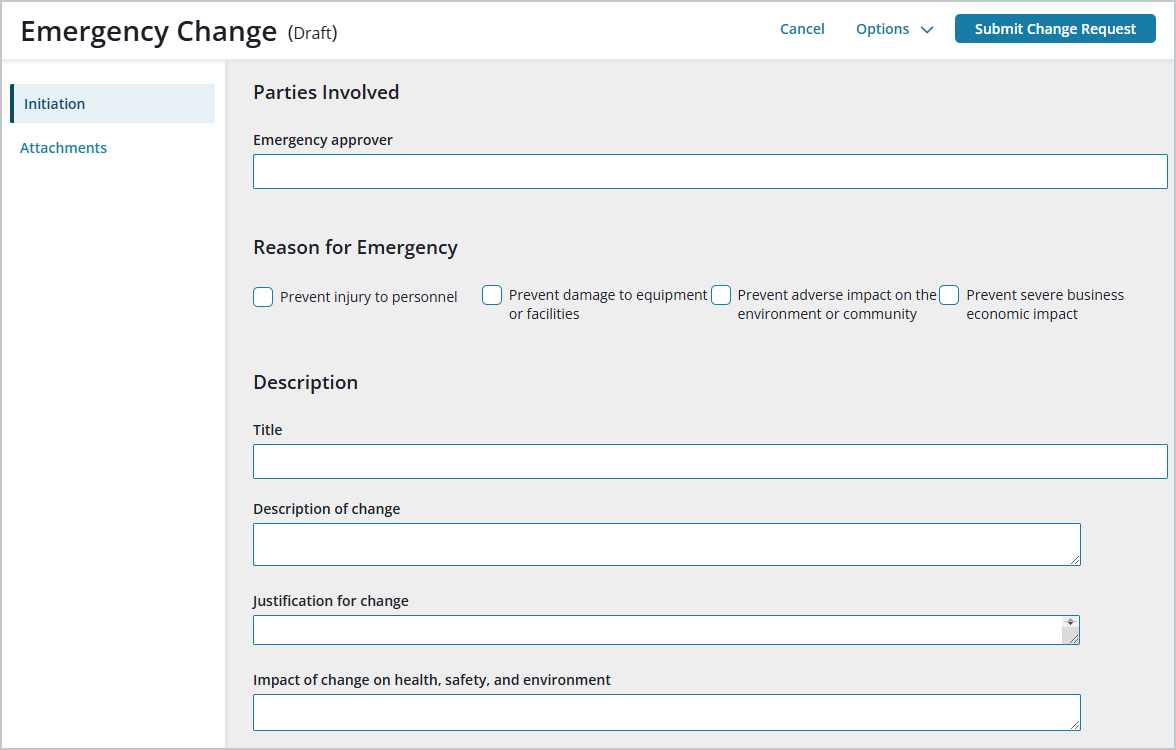Focus the Description of change textarea
1176x750 pixels.
coord(667,544)
